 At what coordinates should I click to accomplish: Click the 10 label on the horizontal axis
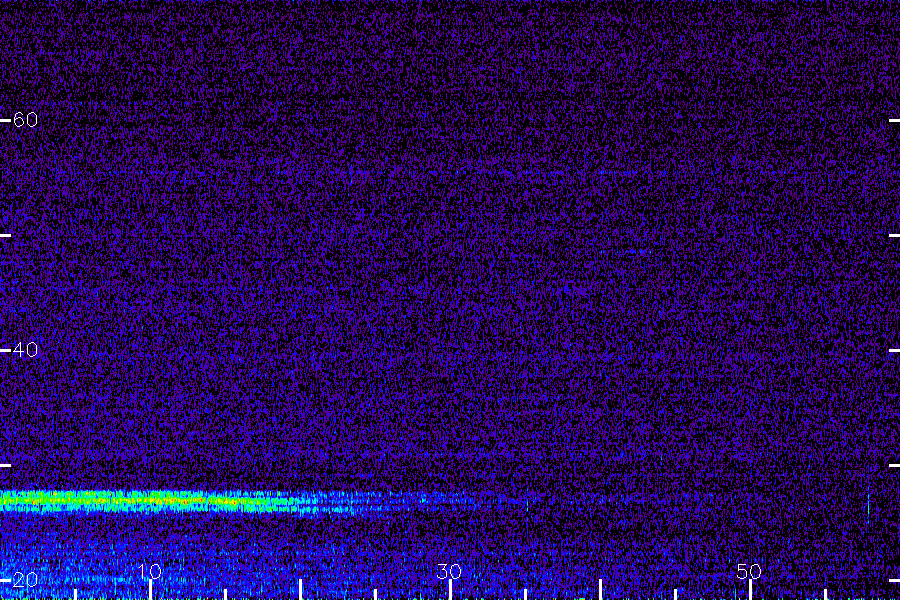point(150,571)
